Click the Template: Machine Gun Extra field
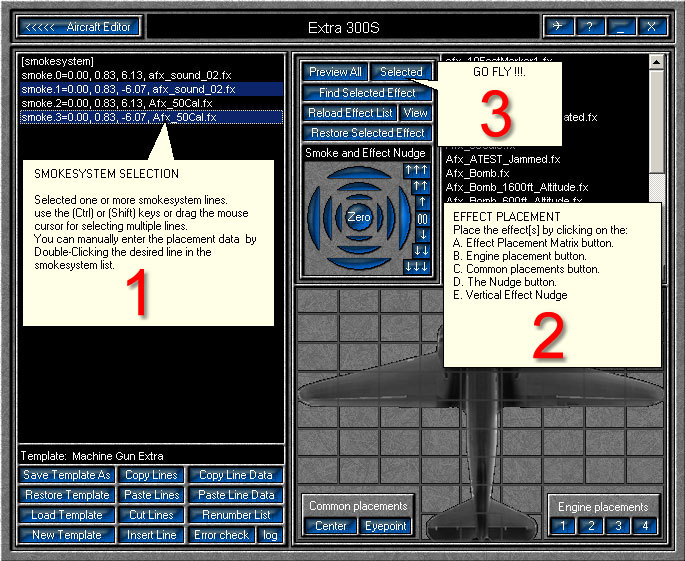This screenshot has height=561, width=685. coord(151,456)
